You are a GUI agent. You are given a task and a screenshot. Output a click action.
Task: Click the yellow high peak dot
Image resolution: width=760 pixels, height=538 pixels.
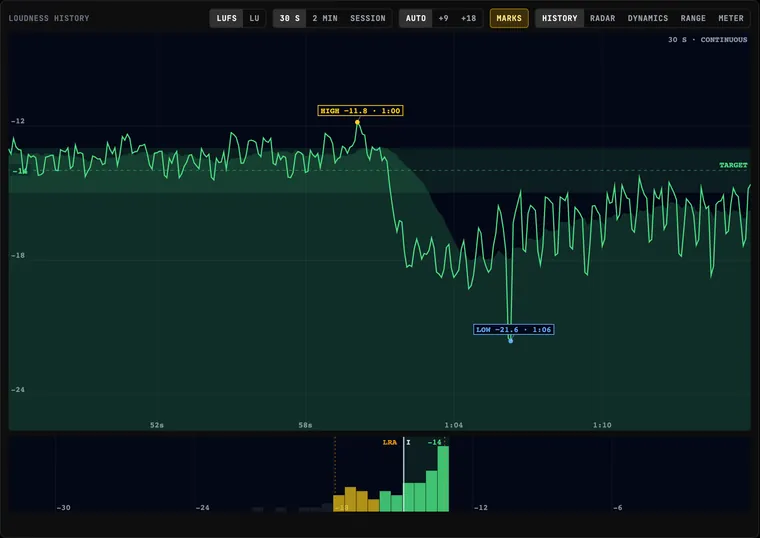coord(357,122)
